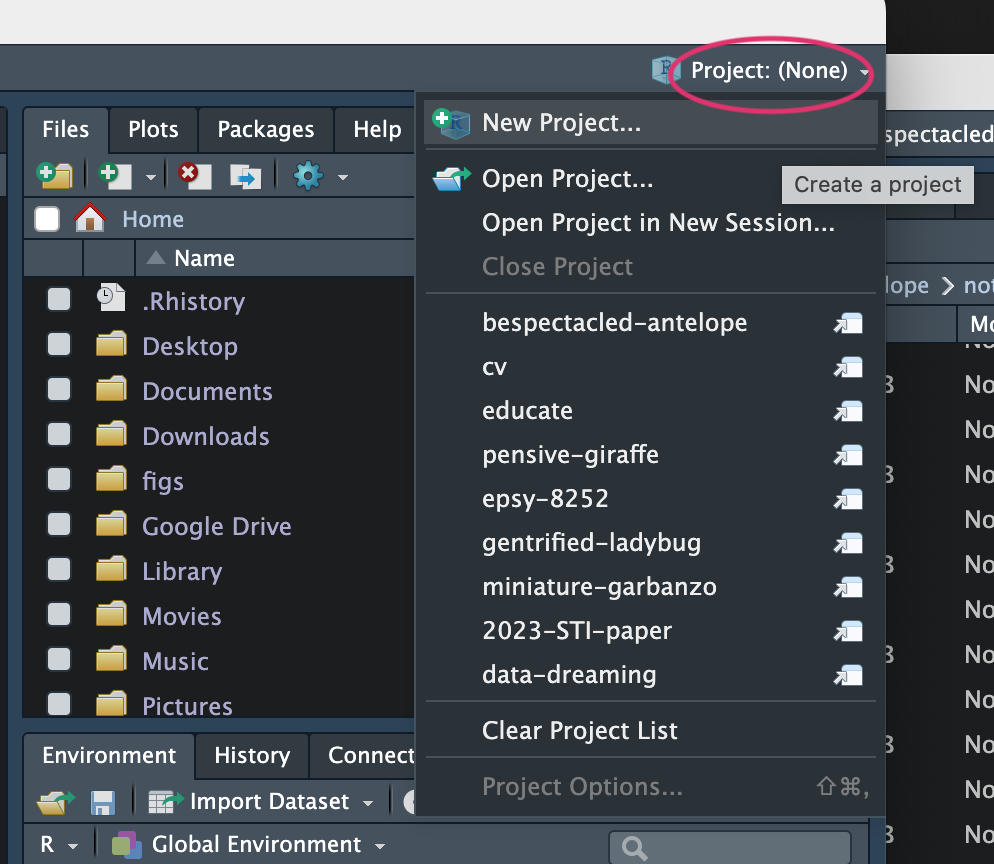This screenshot has height=864, width=994.
Task: Delete selected files using red X icon
Action: (193, 176)
